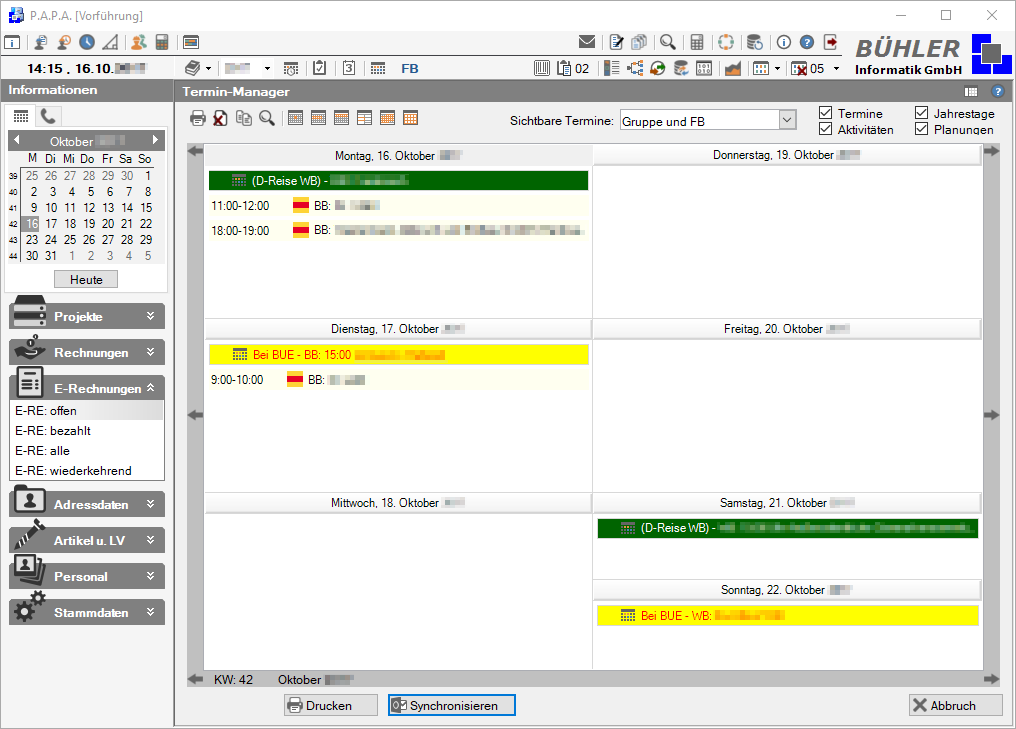Click the calculator icon in top-right toolbar

(x=697, y=42)
